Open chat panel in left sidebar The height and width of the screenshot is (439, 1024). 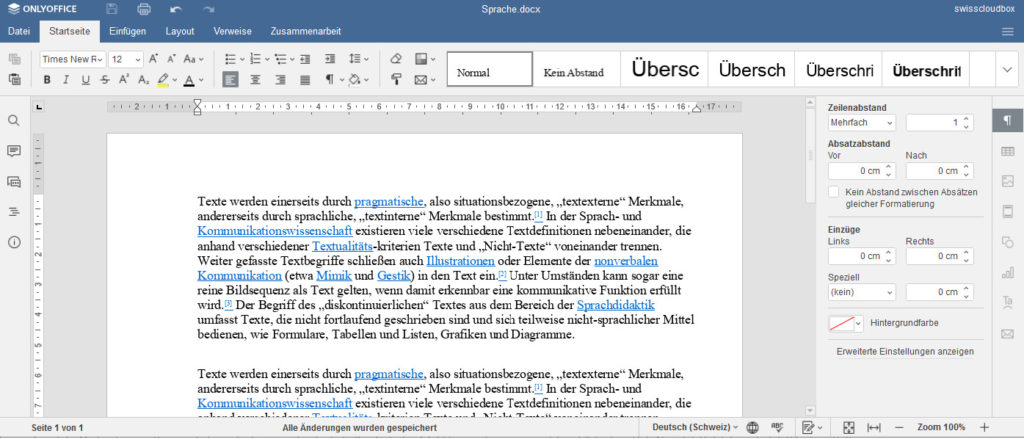(14, 182)
